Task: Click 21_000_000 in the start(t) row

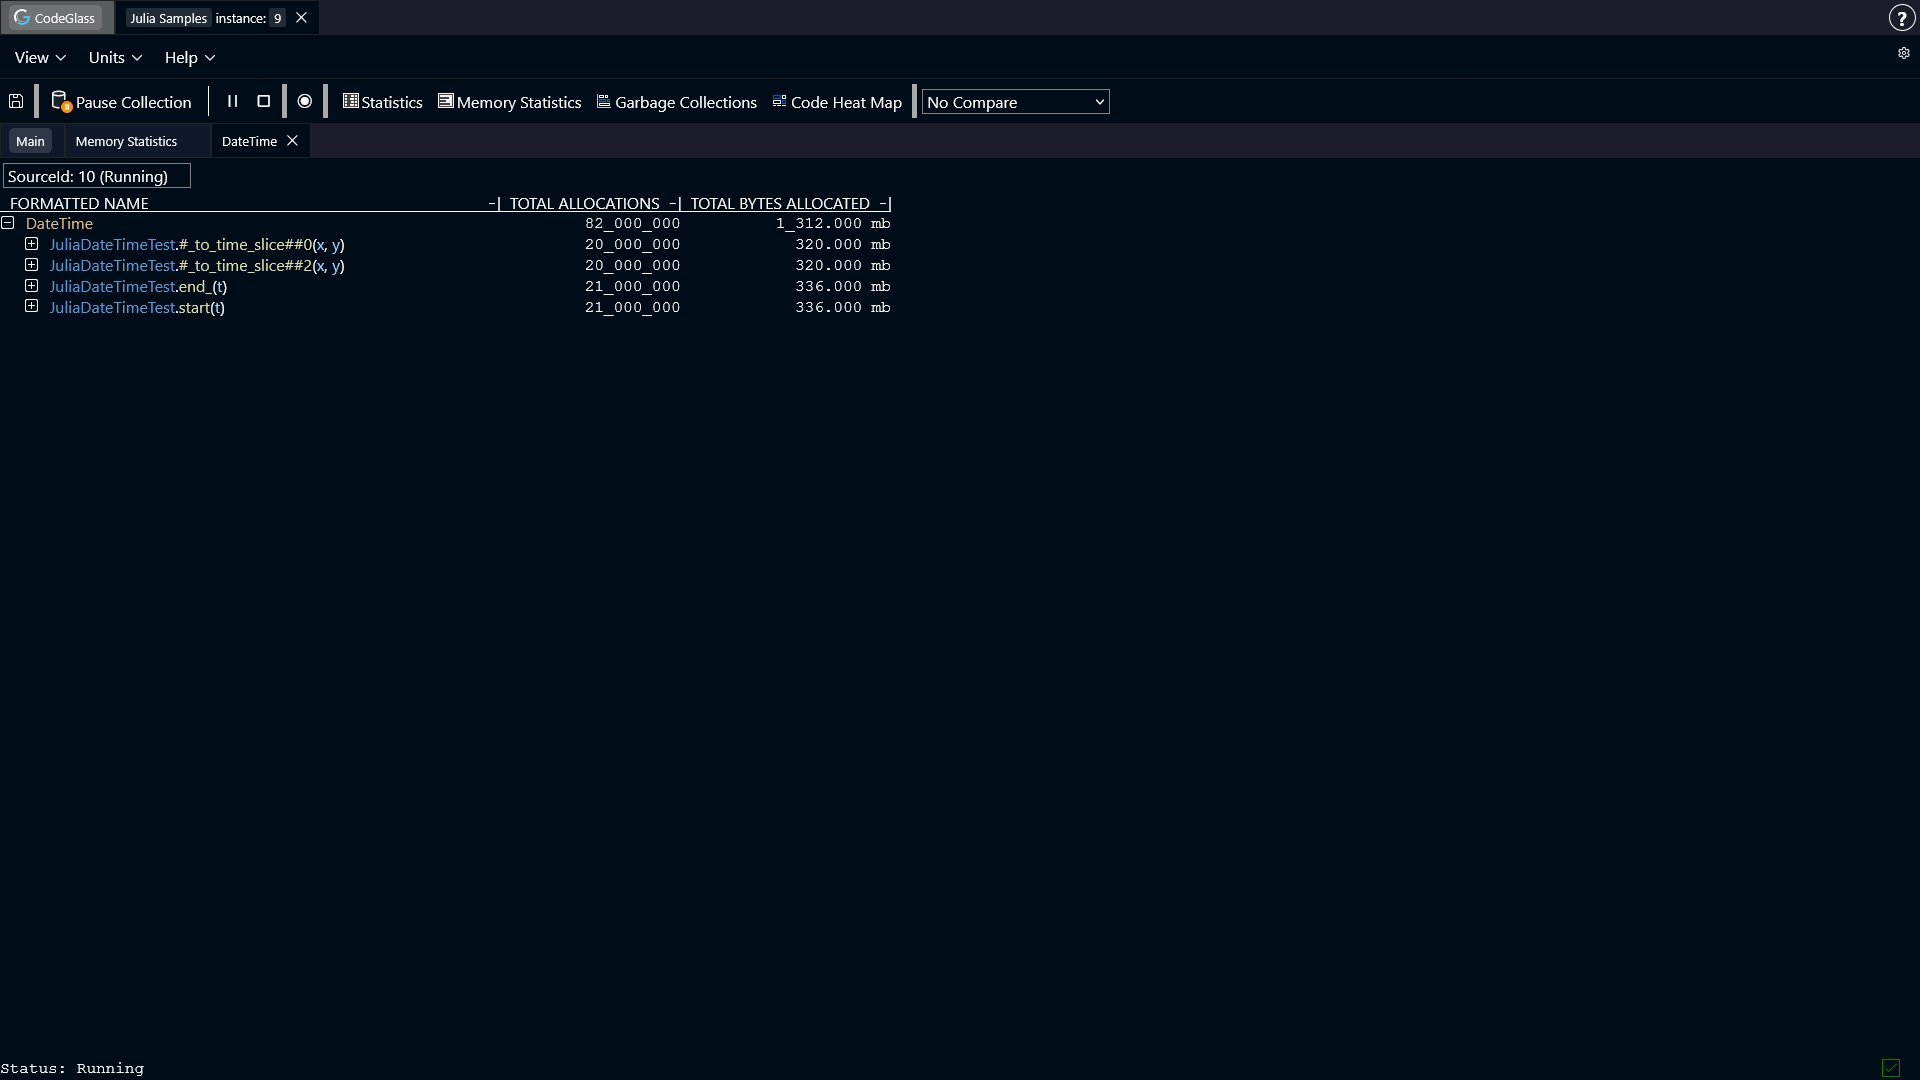Action: [632, 308]
